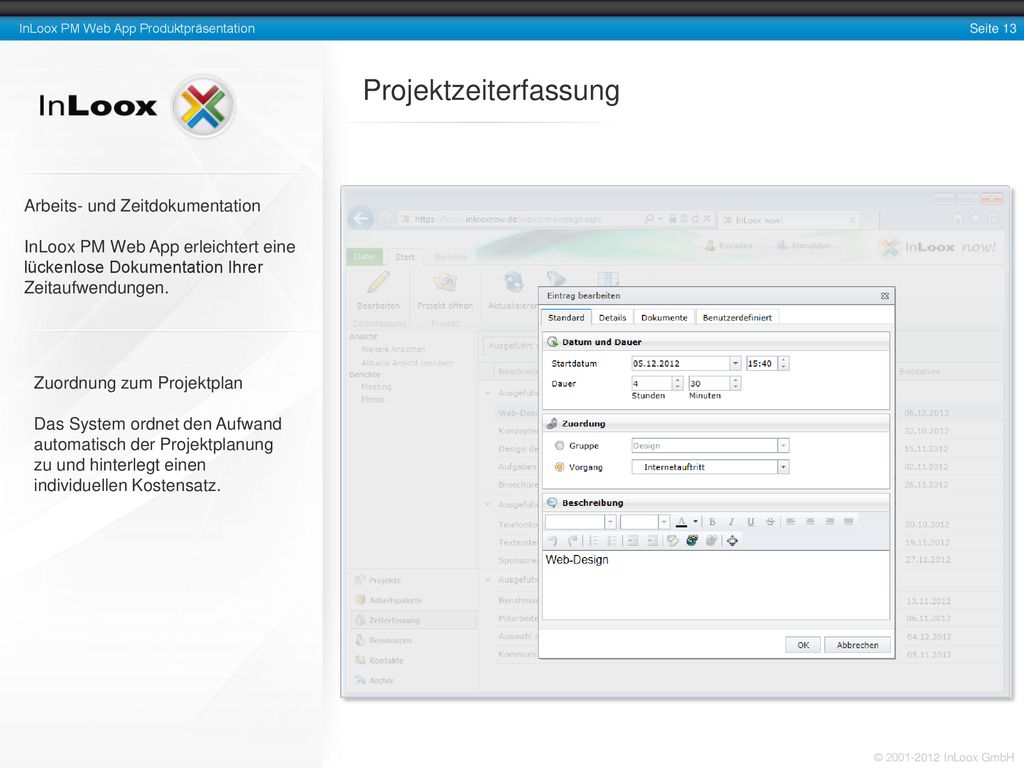
Task: Decrease the Minuten duration value
Action: [736, 387]
